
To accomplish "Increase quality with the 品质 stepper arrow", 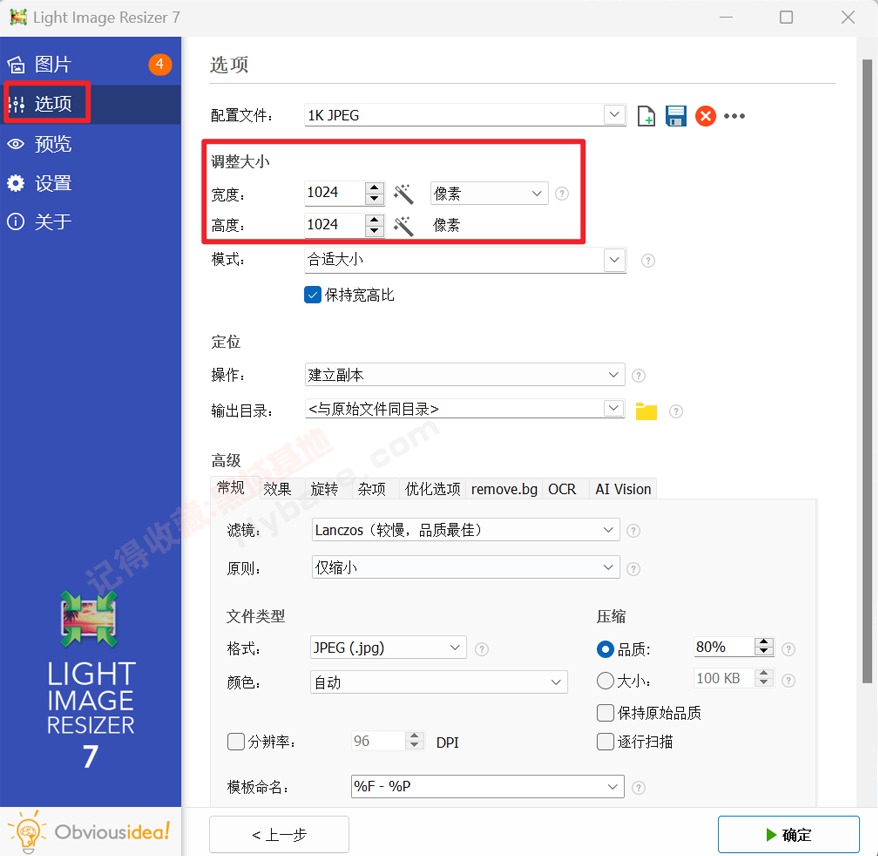I will click(x=766, y=641).
